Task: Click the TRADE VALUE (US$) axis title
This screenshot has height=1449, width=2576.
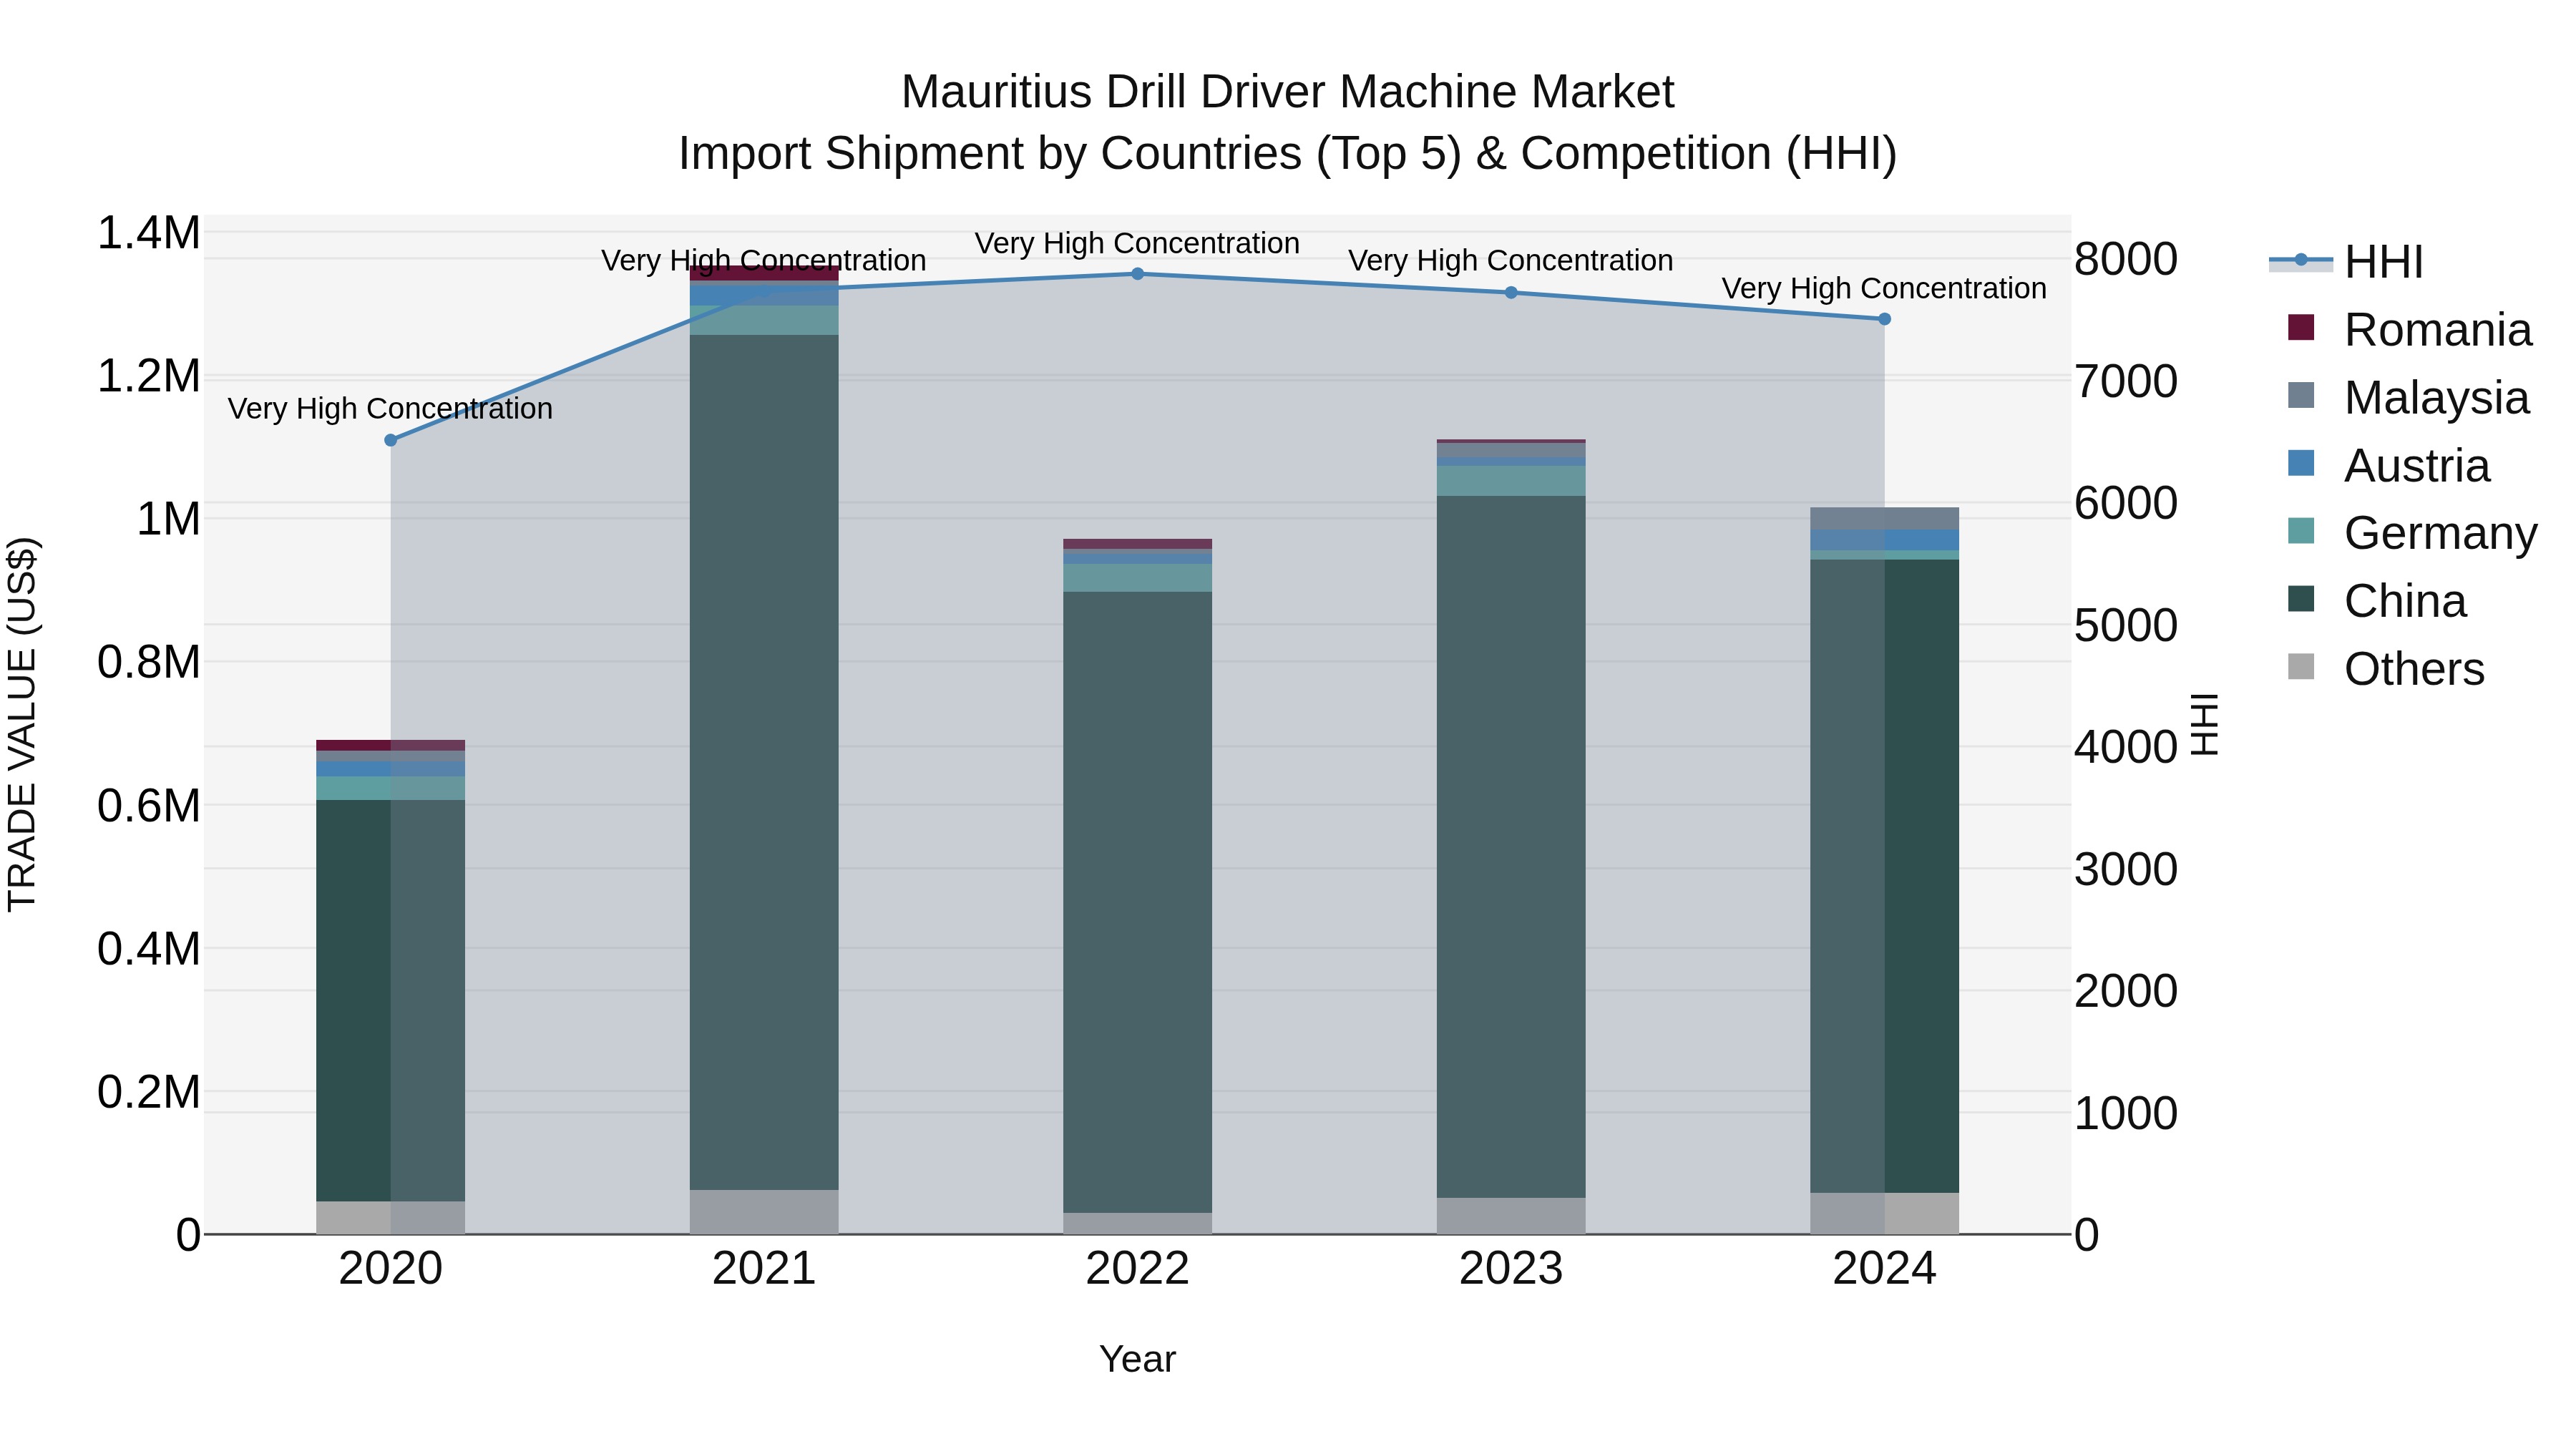Action: (x=22, y=724)
